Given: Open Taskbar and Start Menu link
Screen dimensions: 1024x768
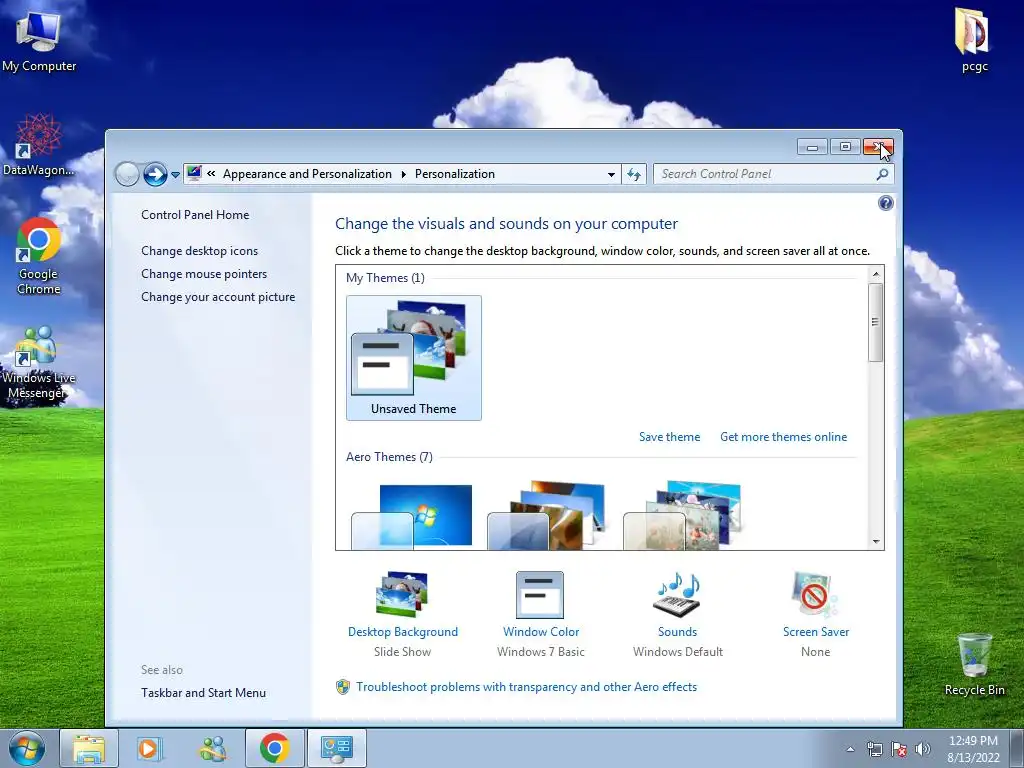Looking at the screenshot, I should [203, 693].
